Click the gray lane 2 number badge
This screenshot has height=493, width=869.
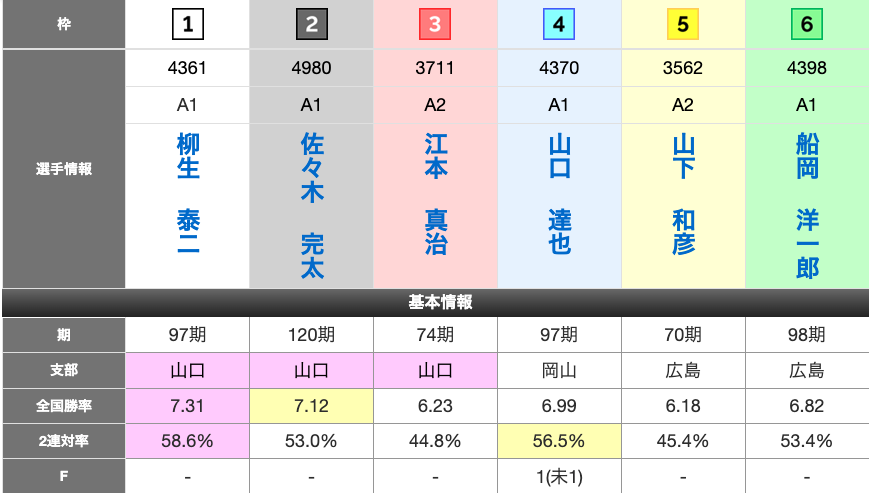click(311, 24)
